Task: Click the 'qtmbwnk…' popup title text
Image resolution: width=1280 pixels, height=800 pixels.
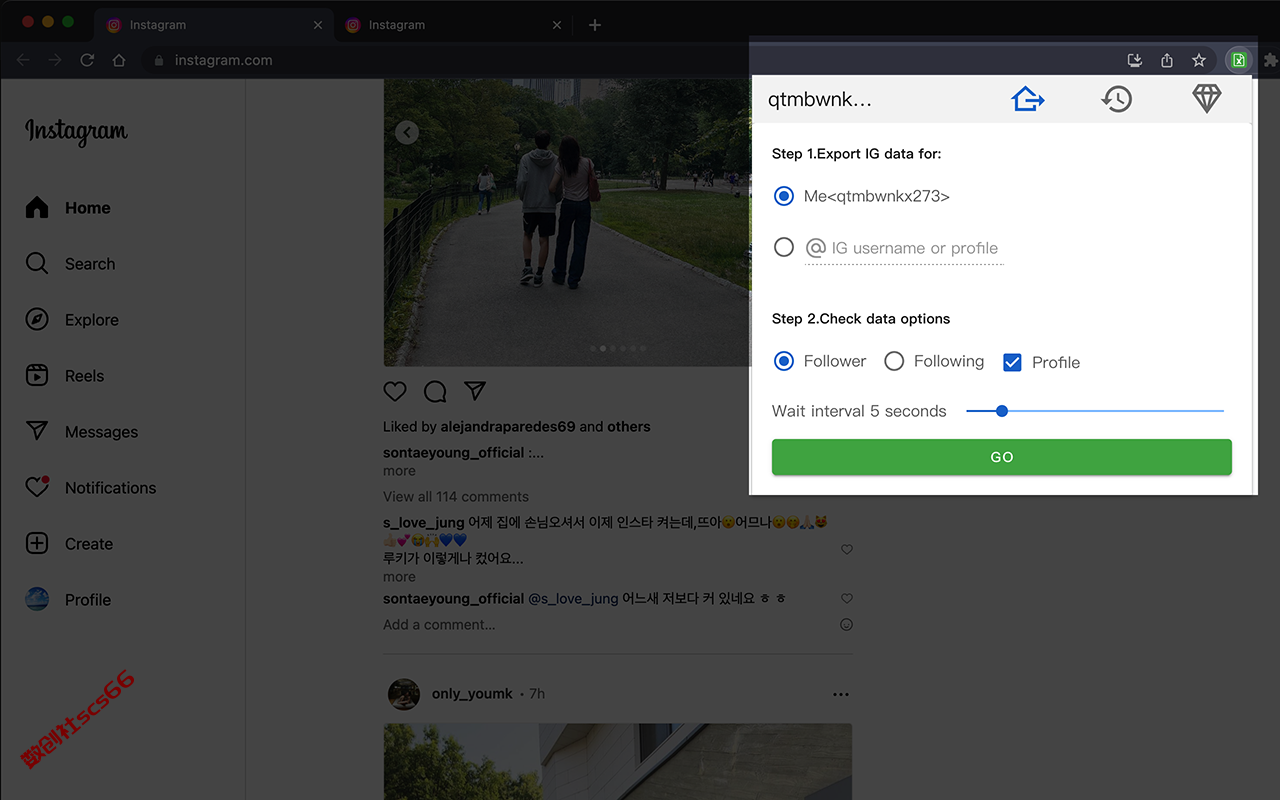Action: 820,100
